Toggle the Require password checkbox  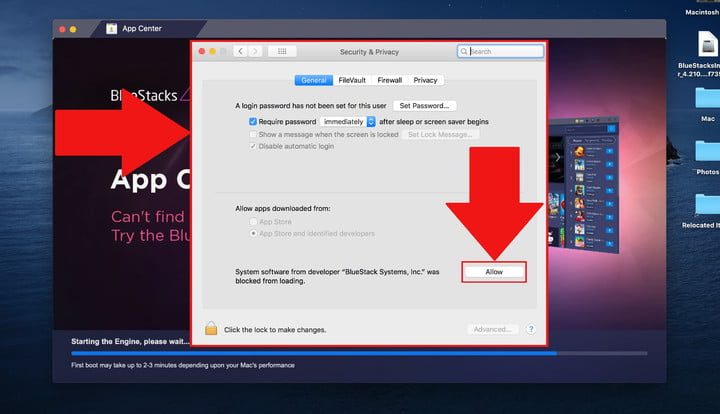coord(253,122)
